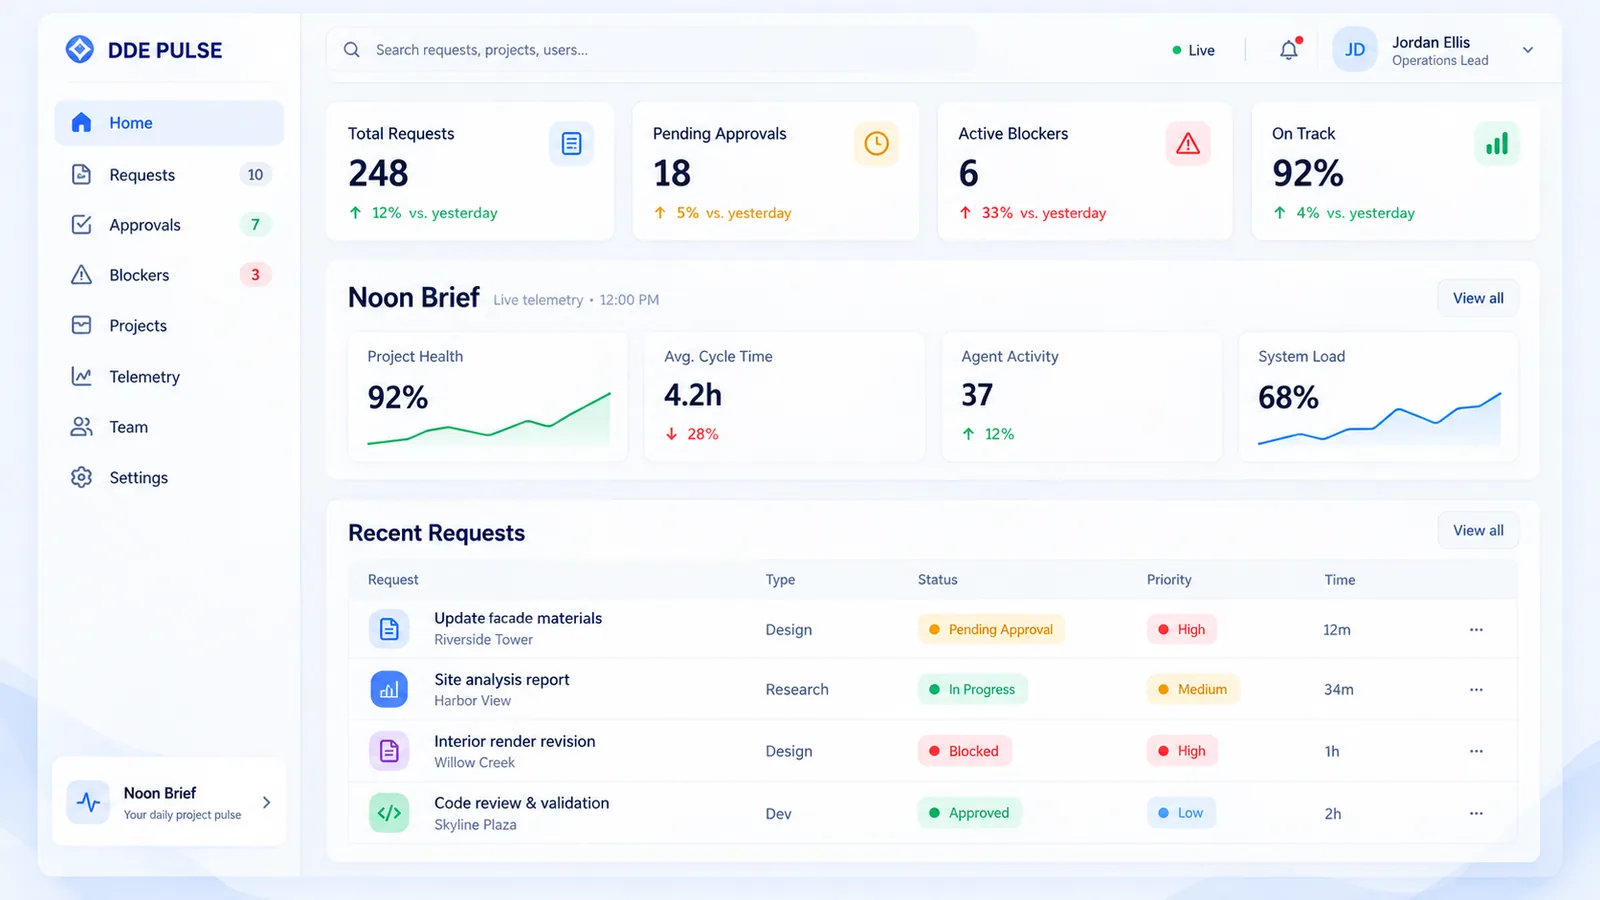
Task: Click the On Track bar chart icon
Action: 1497,144
